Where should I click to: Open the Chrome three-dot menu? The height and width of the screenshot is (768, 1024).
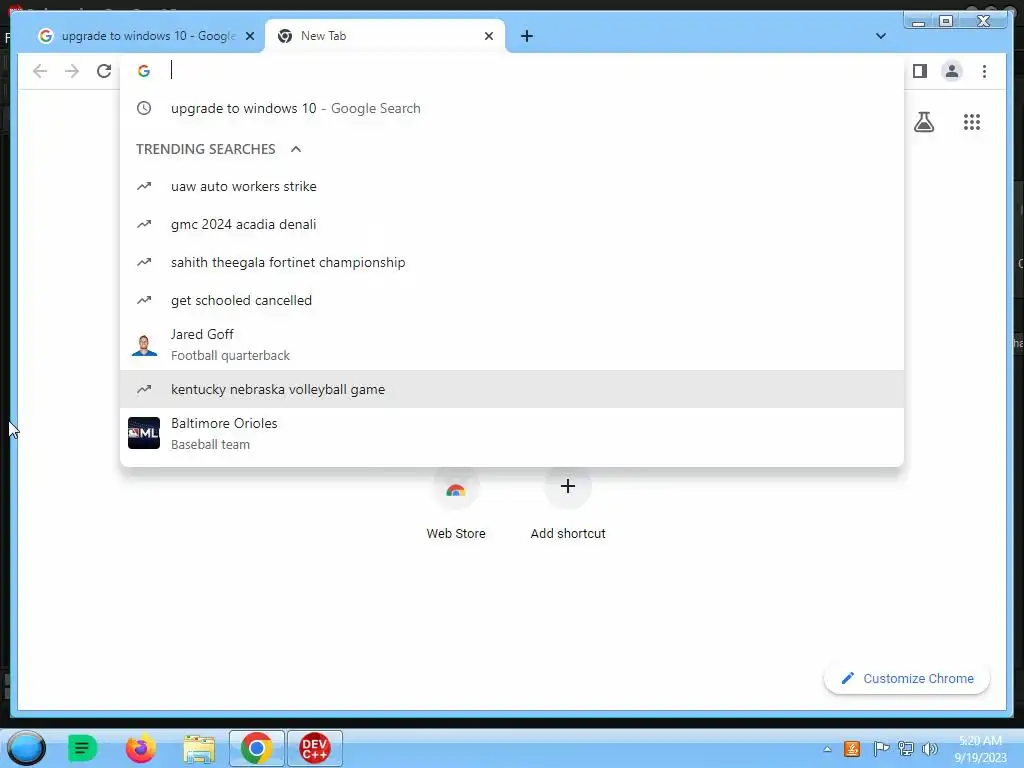(984, 71)
